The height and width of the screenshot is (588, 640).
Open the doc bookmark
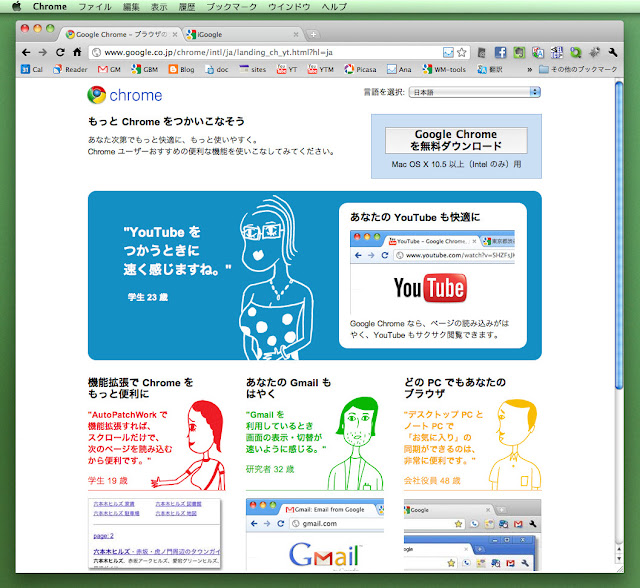[217, 69]
